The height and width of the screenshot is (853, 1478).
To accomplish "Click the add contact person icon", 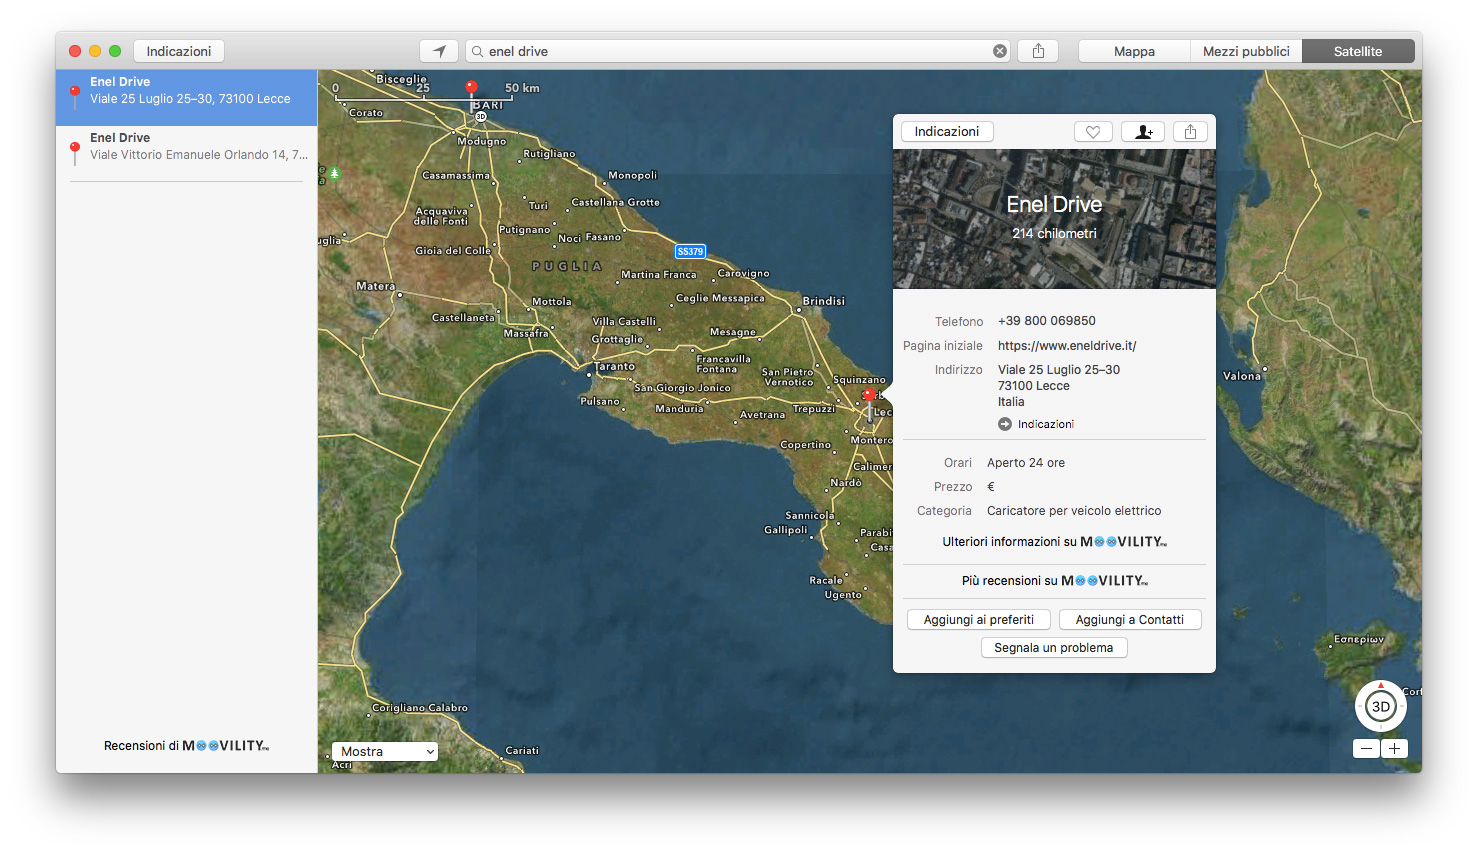I will point(1143,132).
